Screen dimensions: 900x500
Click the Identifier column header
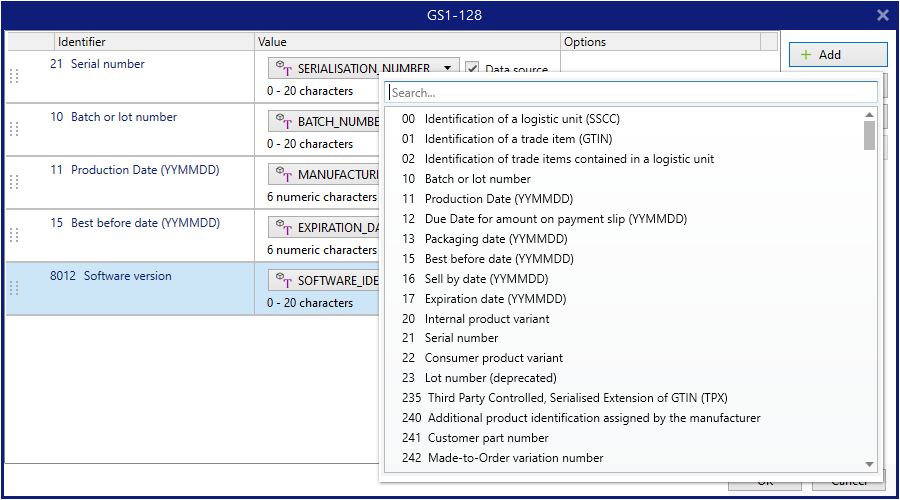(x=154, y=42)
